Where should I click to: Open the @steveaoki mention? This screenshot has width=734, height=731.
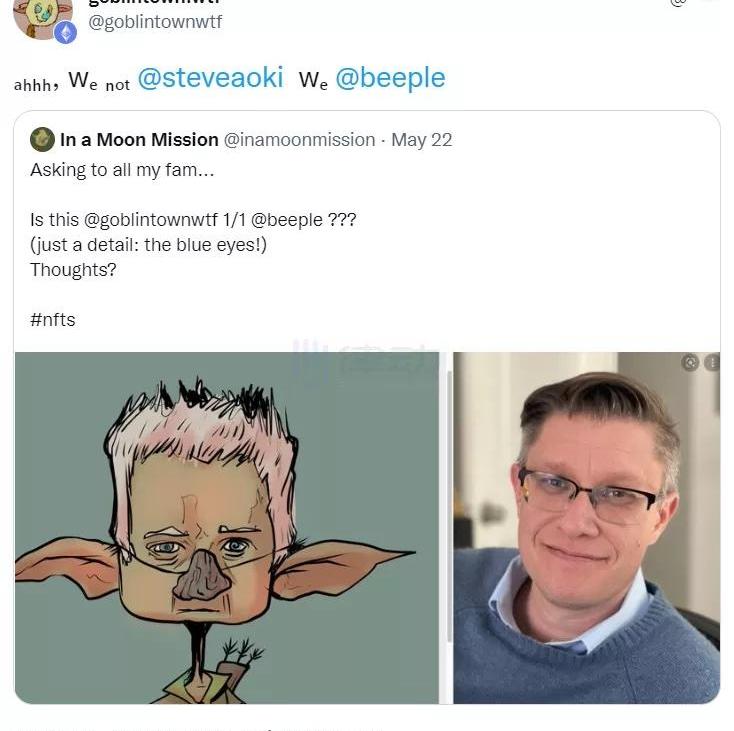(211, 77)
